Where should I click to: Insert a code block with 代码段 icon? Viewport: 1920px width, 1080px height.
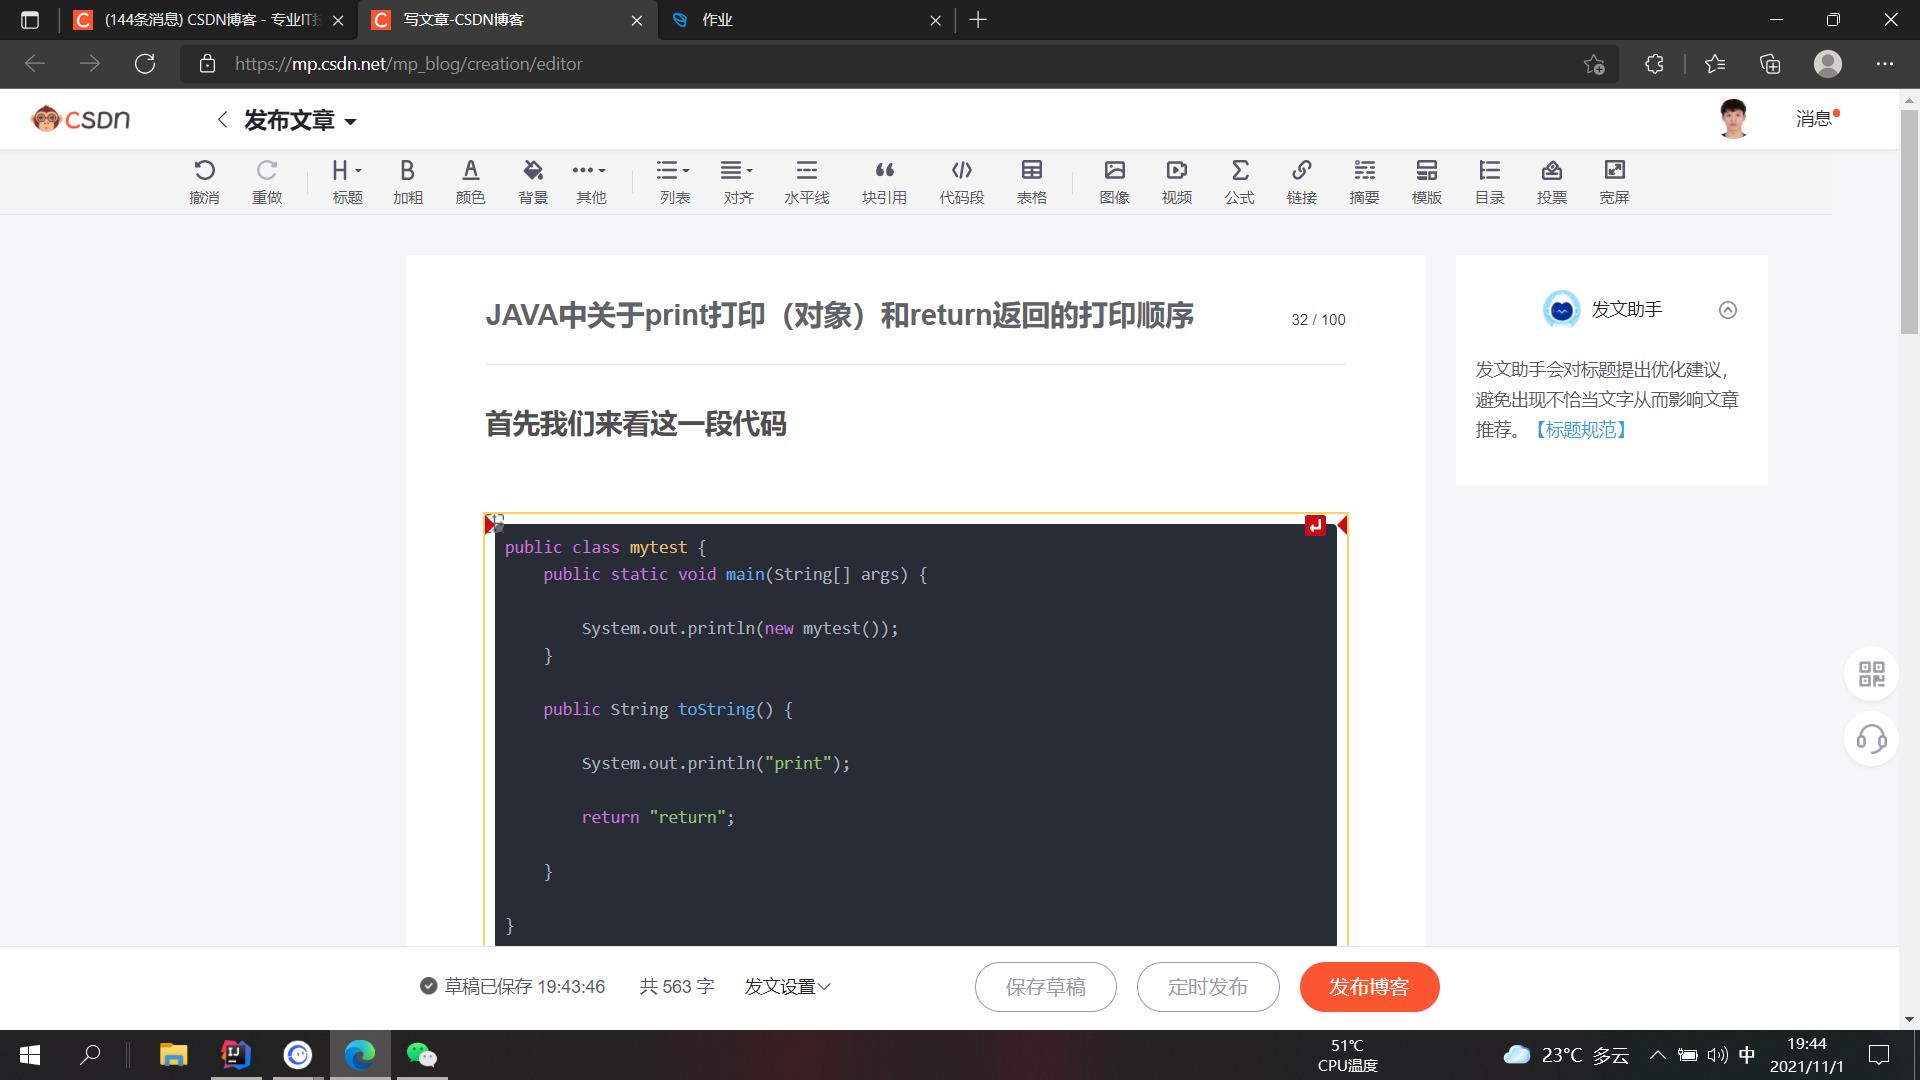961,181
